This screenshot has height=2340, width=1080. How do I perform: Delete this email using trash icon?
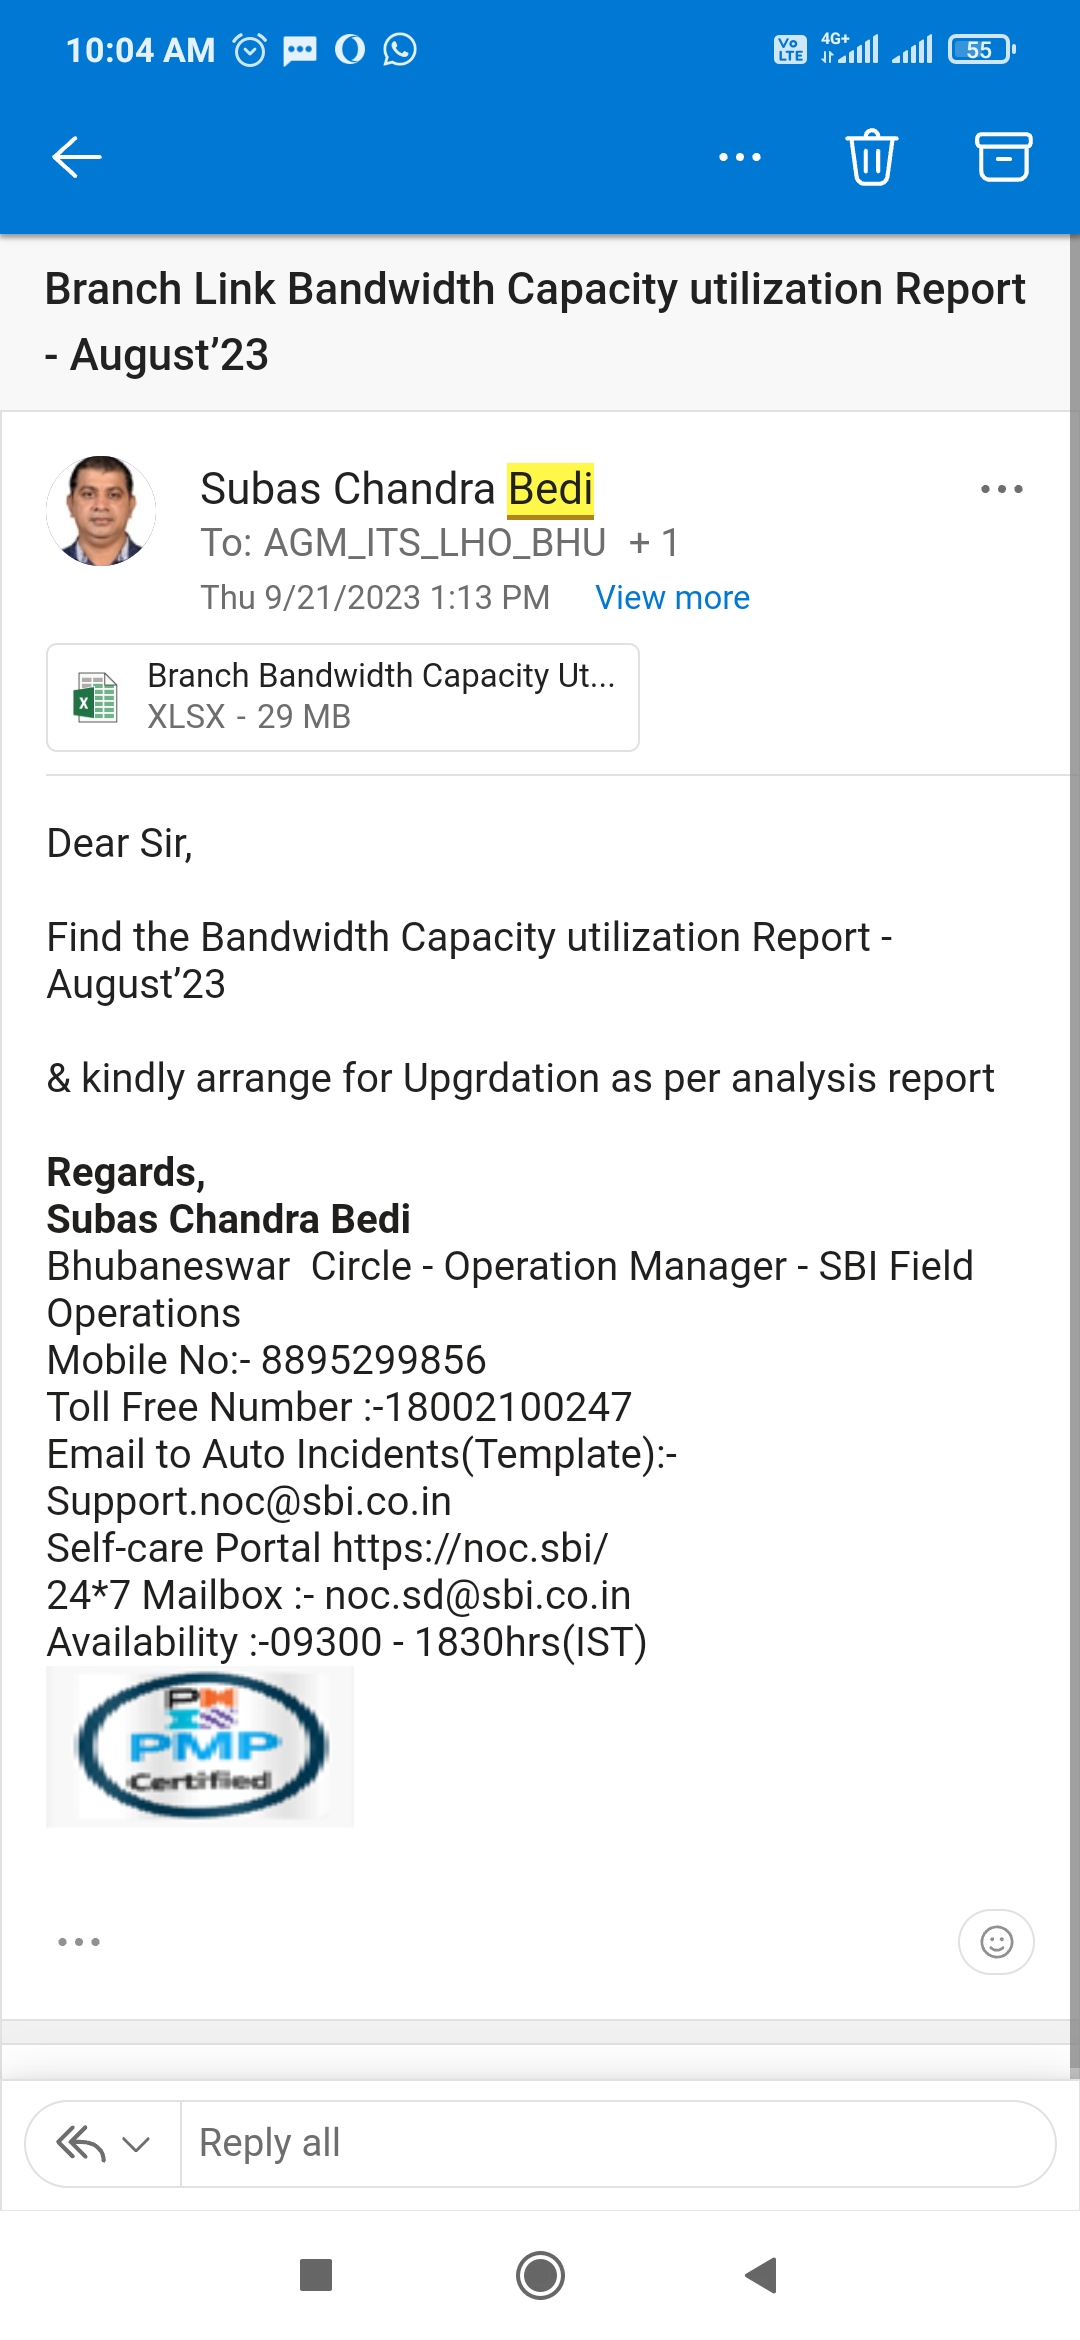pos(872,157)
